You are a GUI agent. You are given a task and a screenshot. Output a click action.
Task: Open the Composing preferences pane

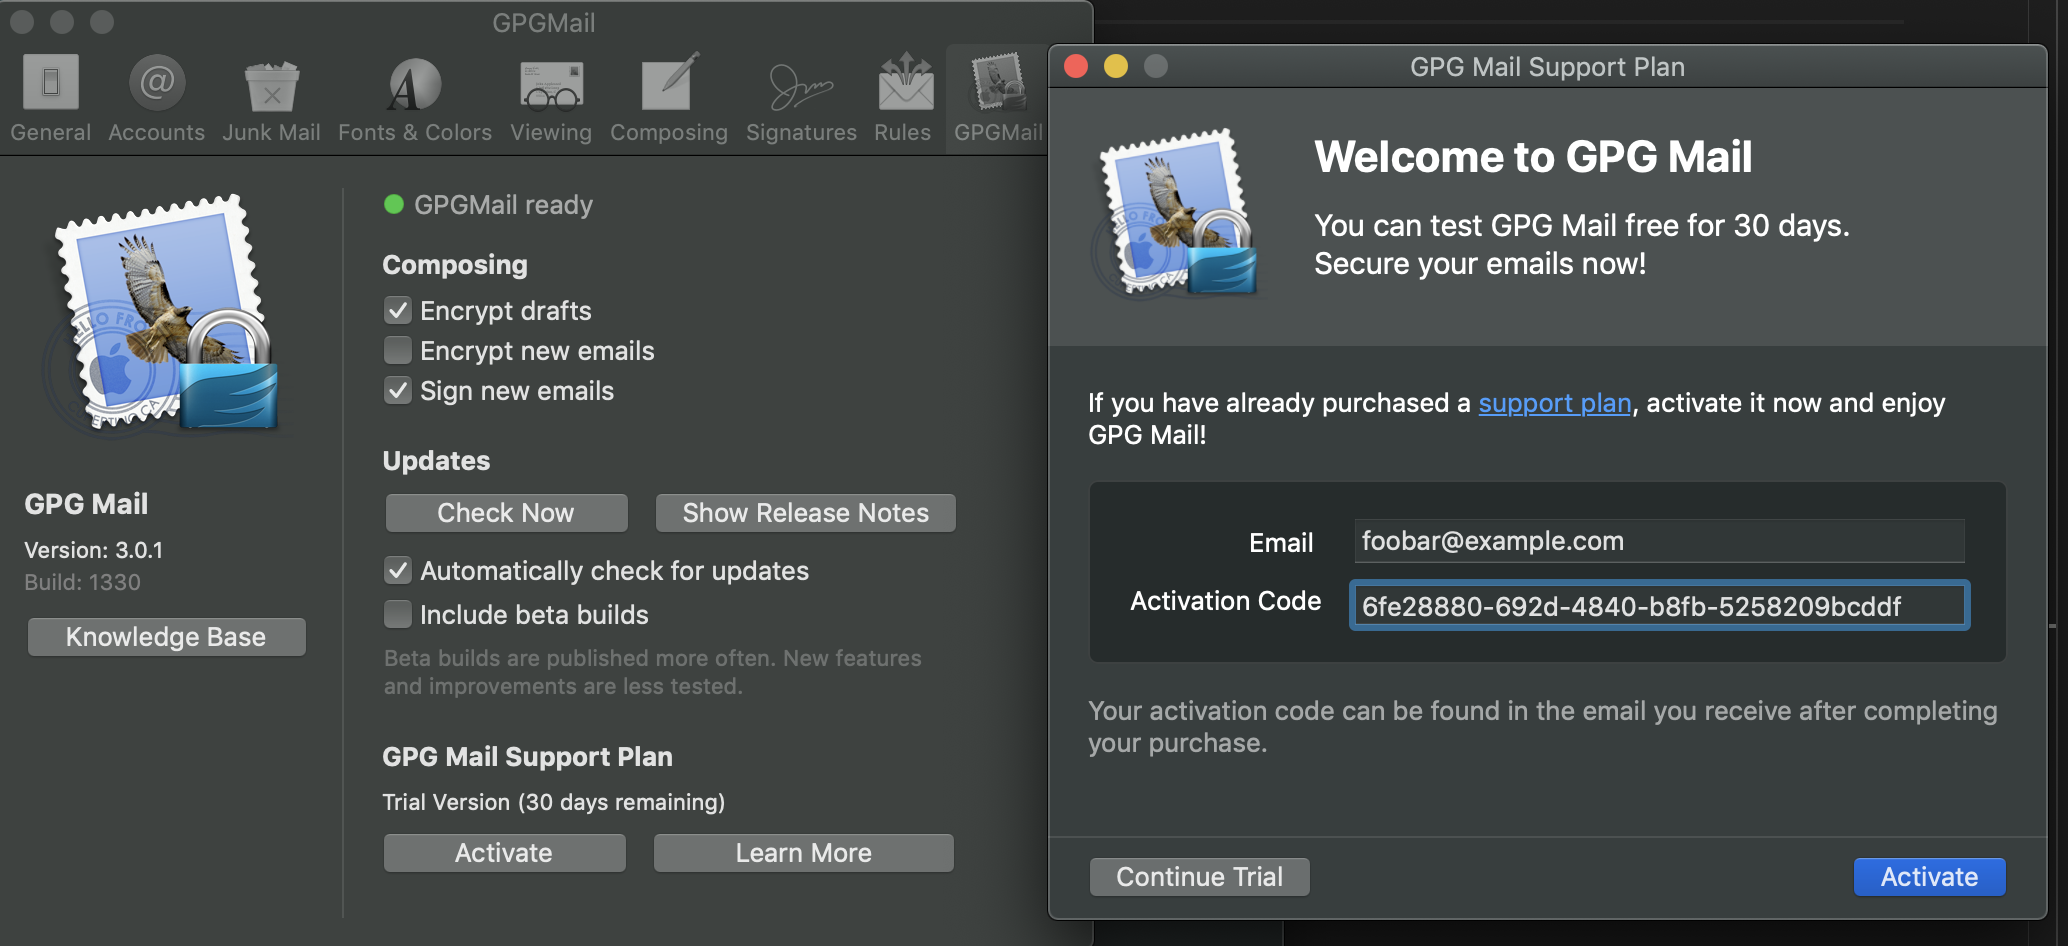tap(669, 98)
